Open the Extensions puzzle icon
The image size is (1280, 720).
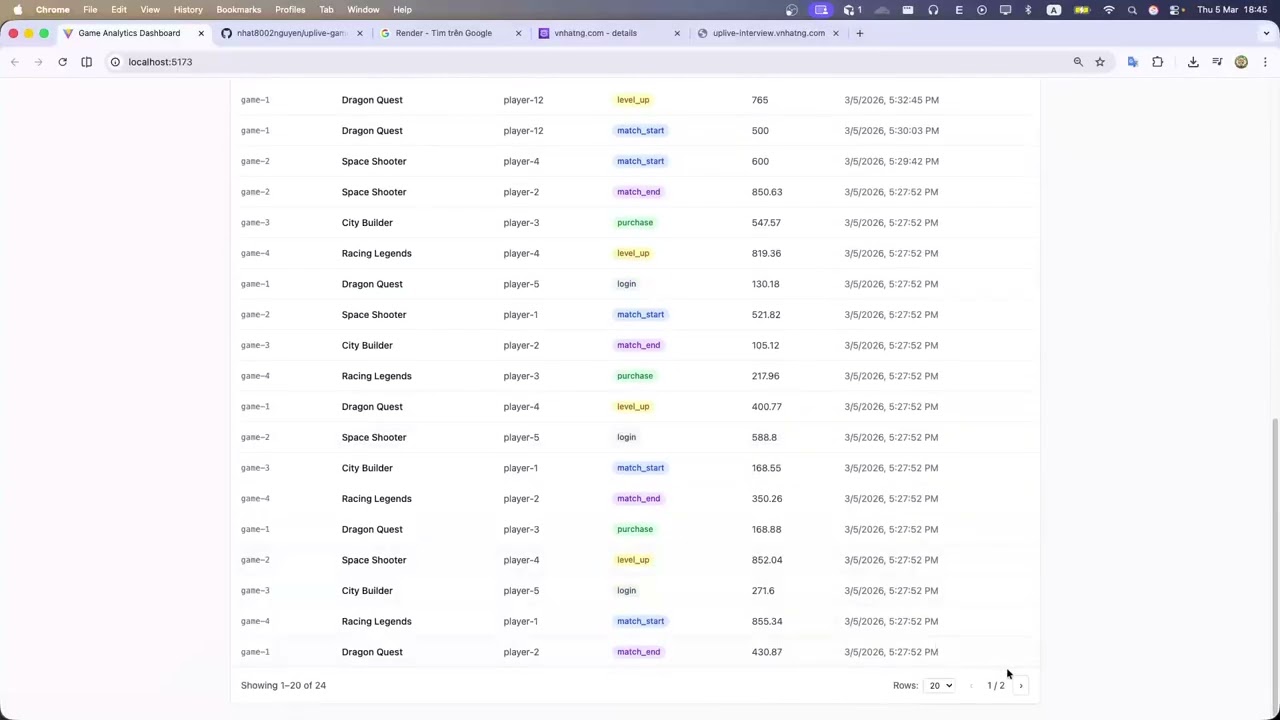coord(1157,62)
